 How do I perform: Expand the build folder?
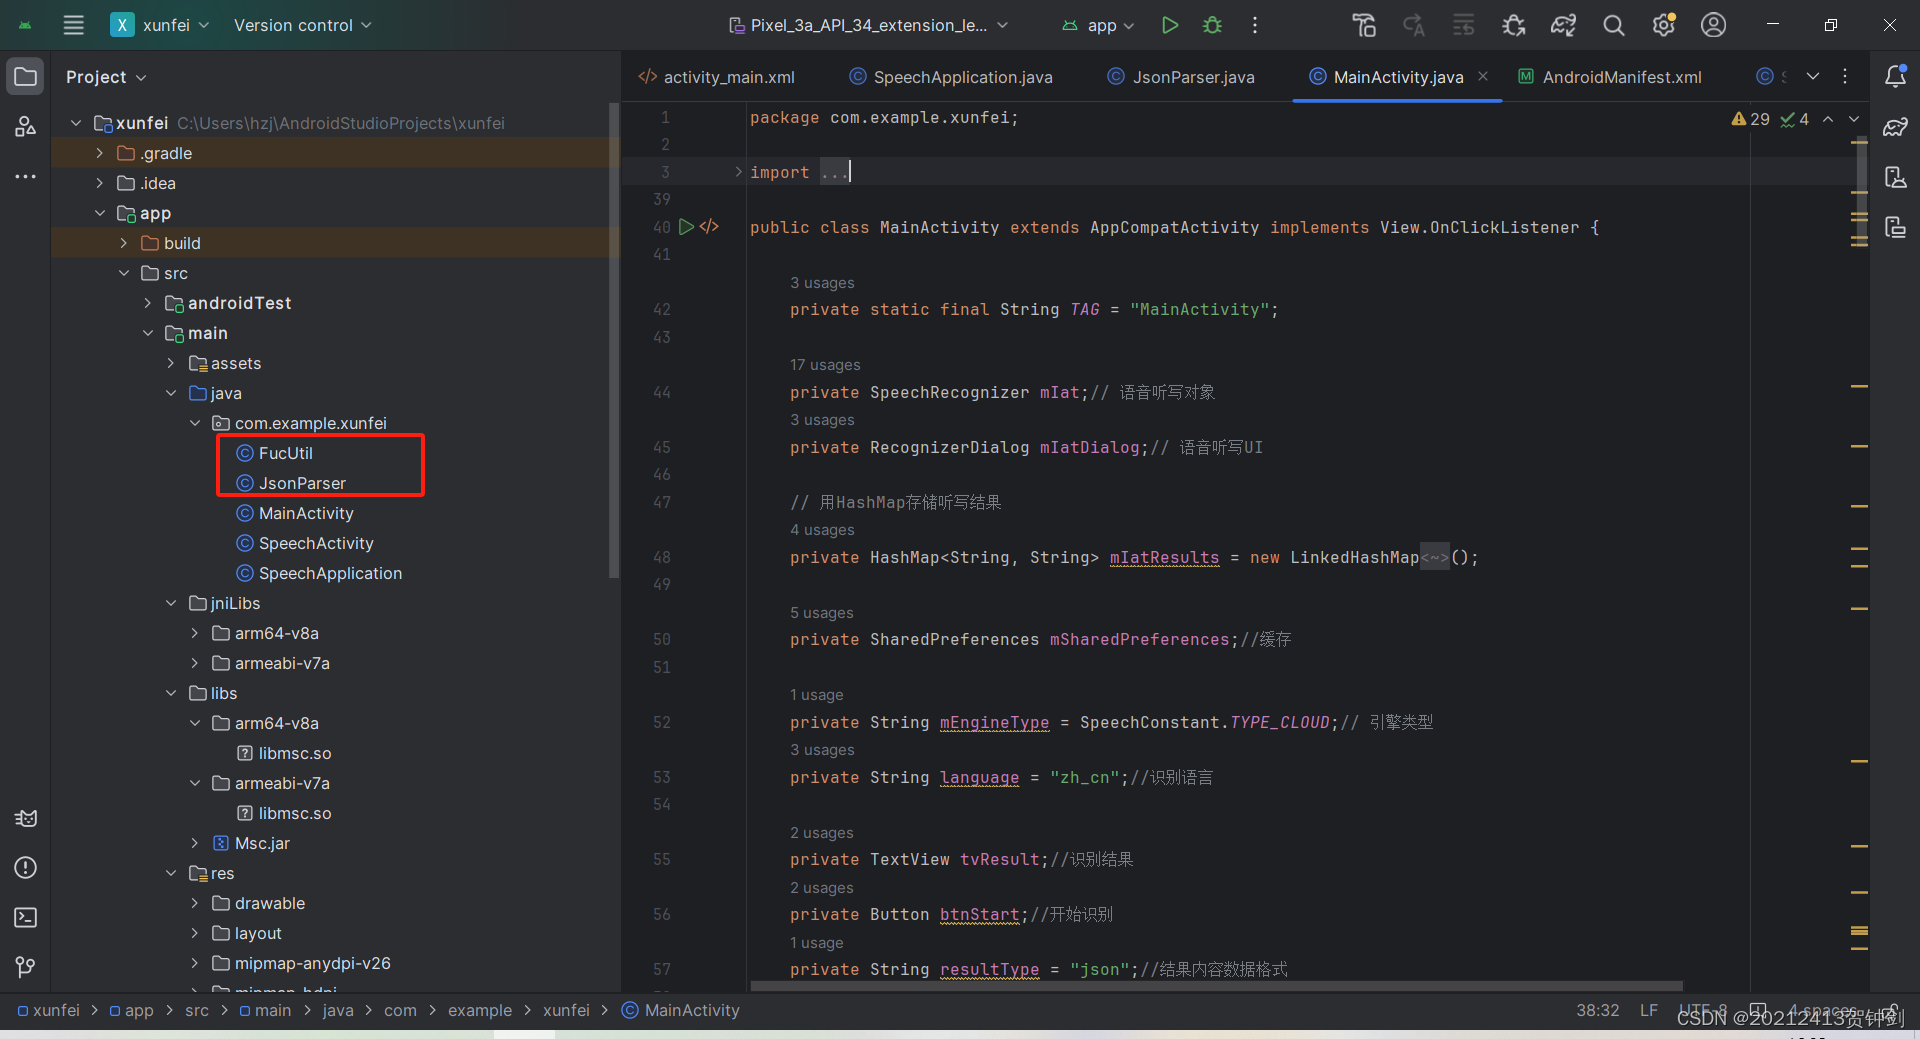pos(123,243)
